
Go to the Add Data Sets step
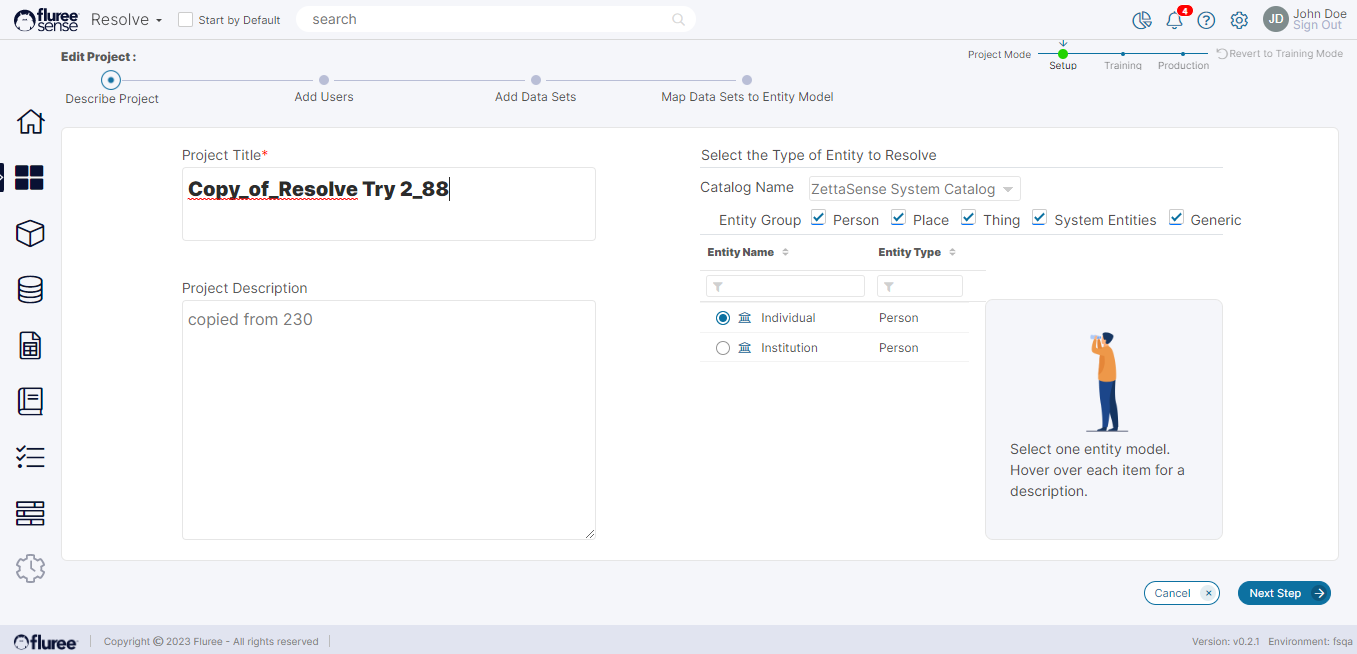[x=536, y=81]
